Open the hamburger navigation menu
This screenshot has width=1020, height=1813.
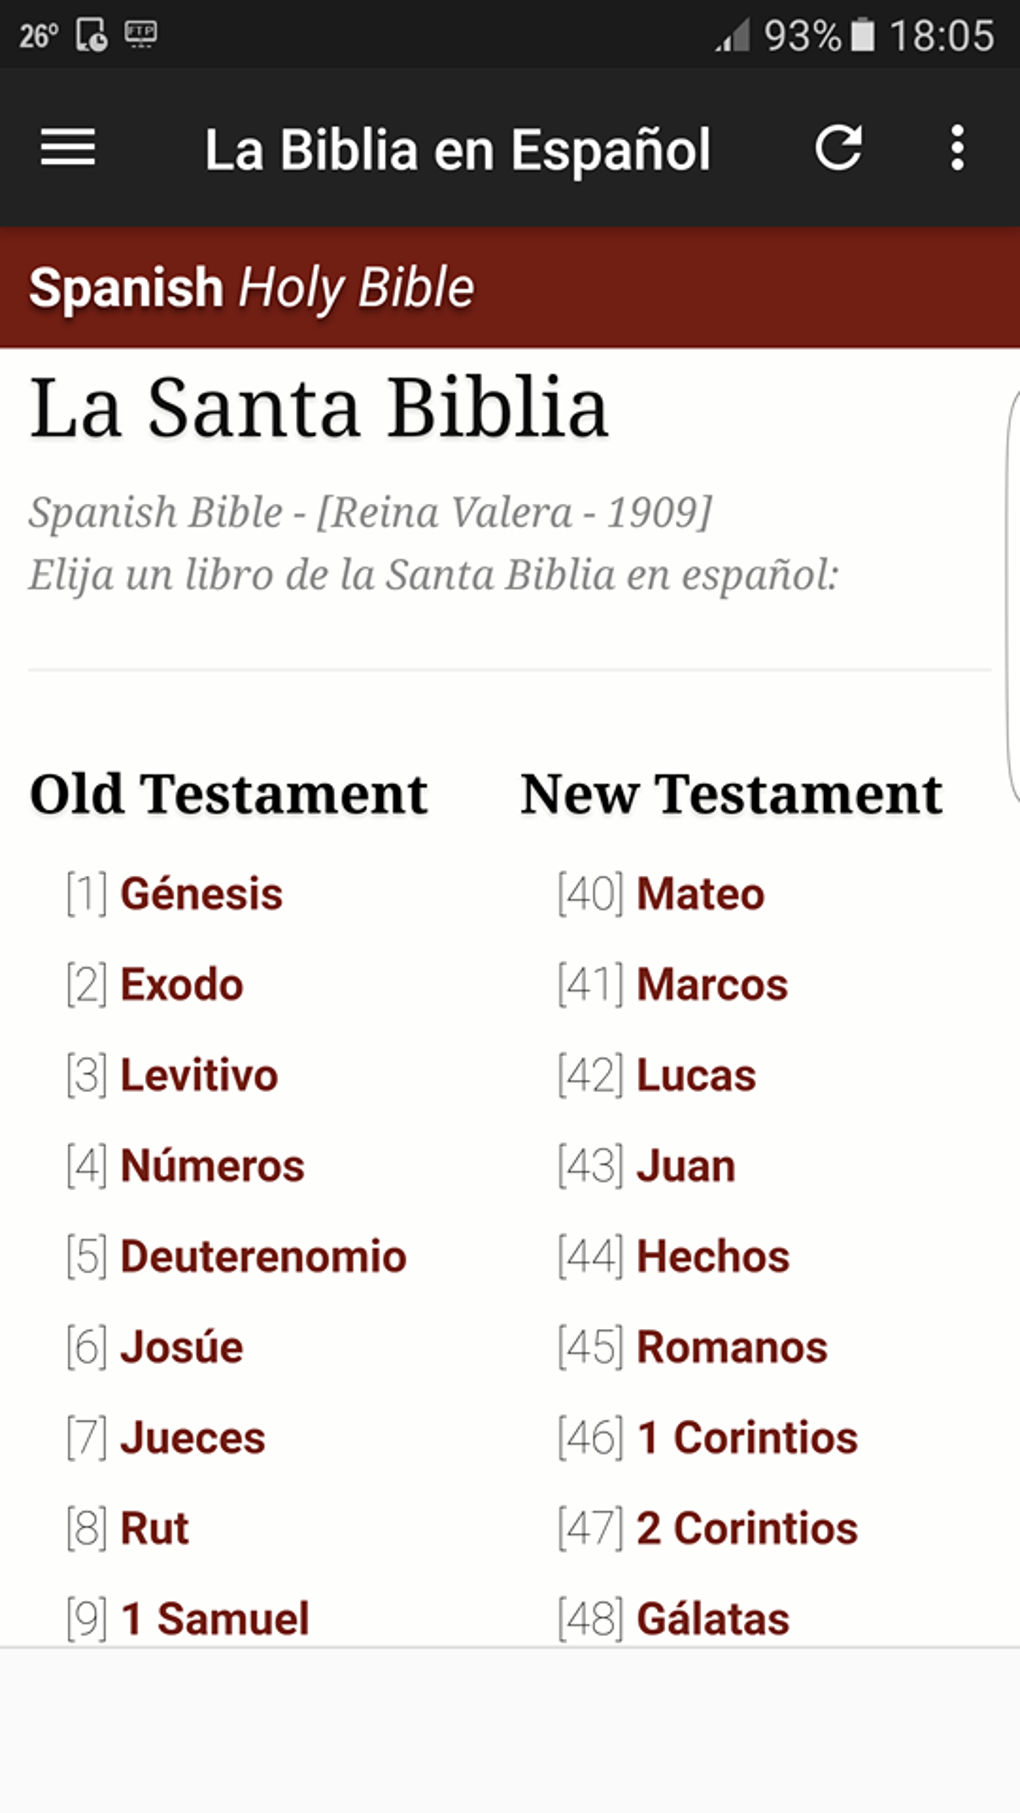tap(68, 148)
